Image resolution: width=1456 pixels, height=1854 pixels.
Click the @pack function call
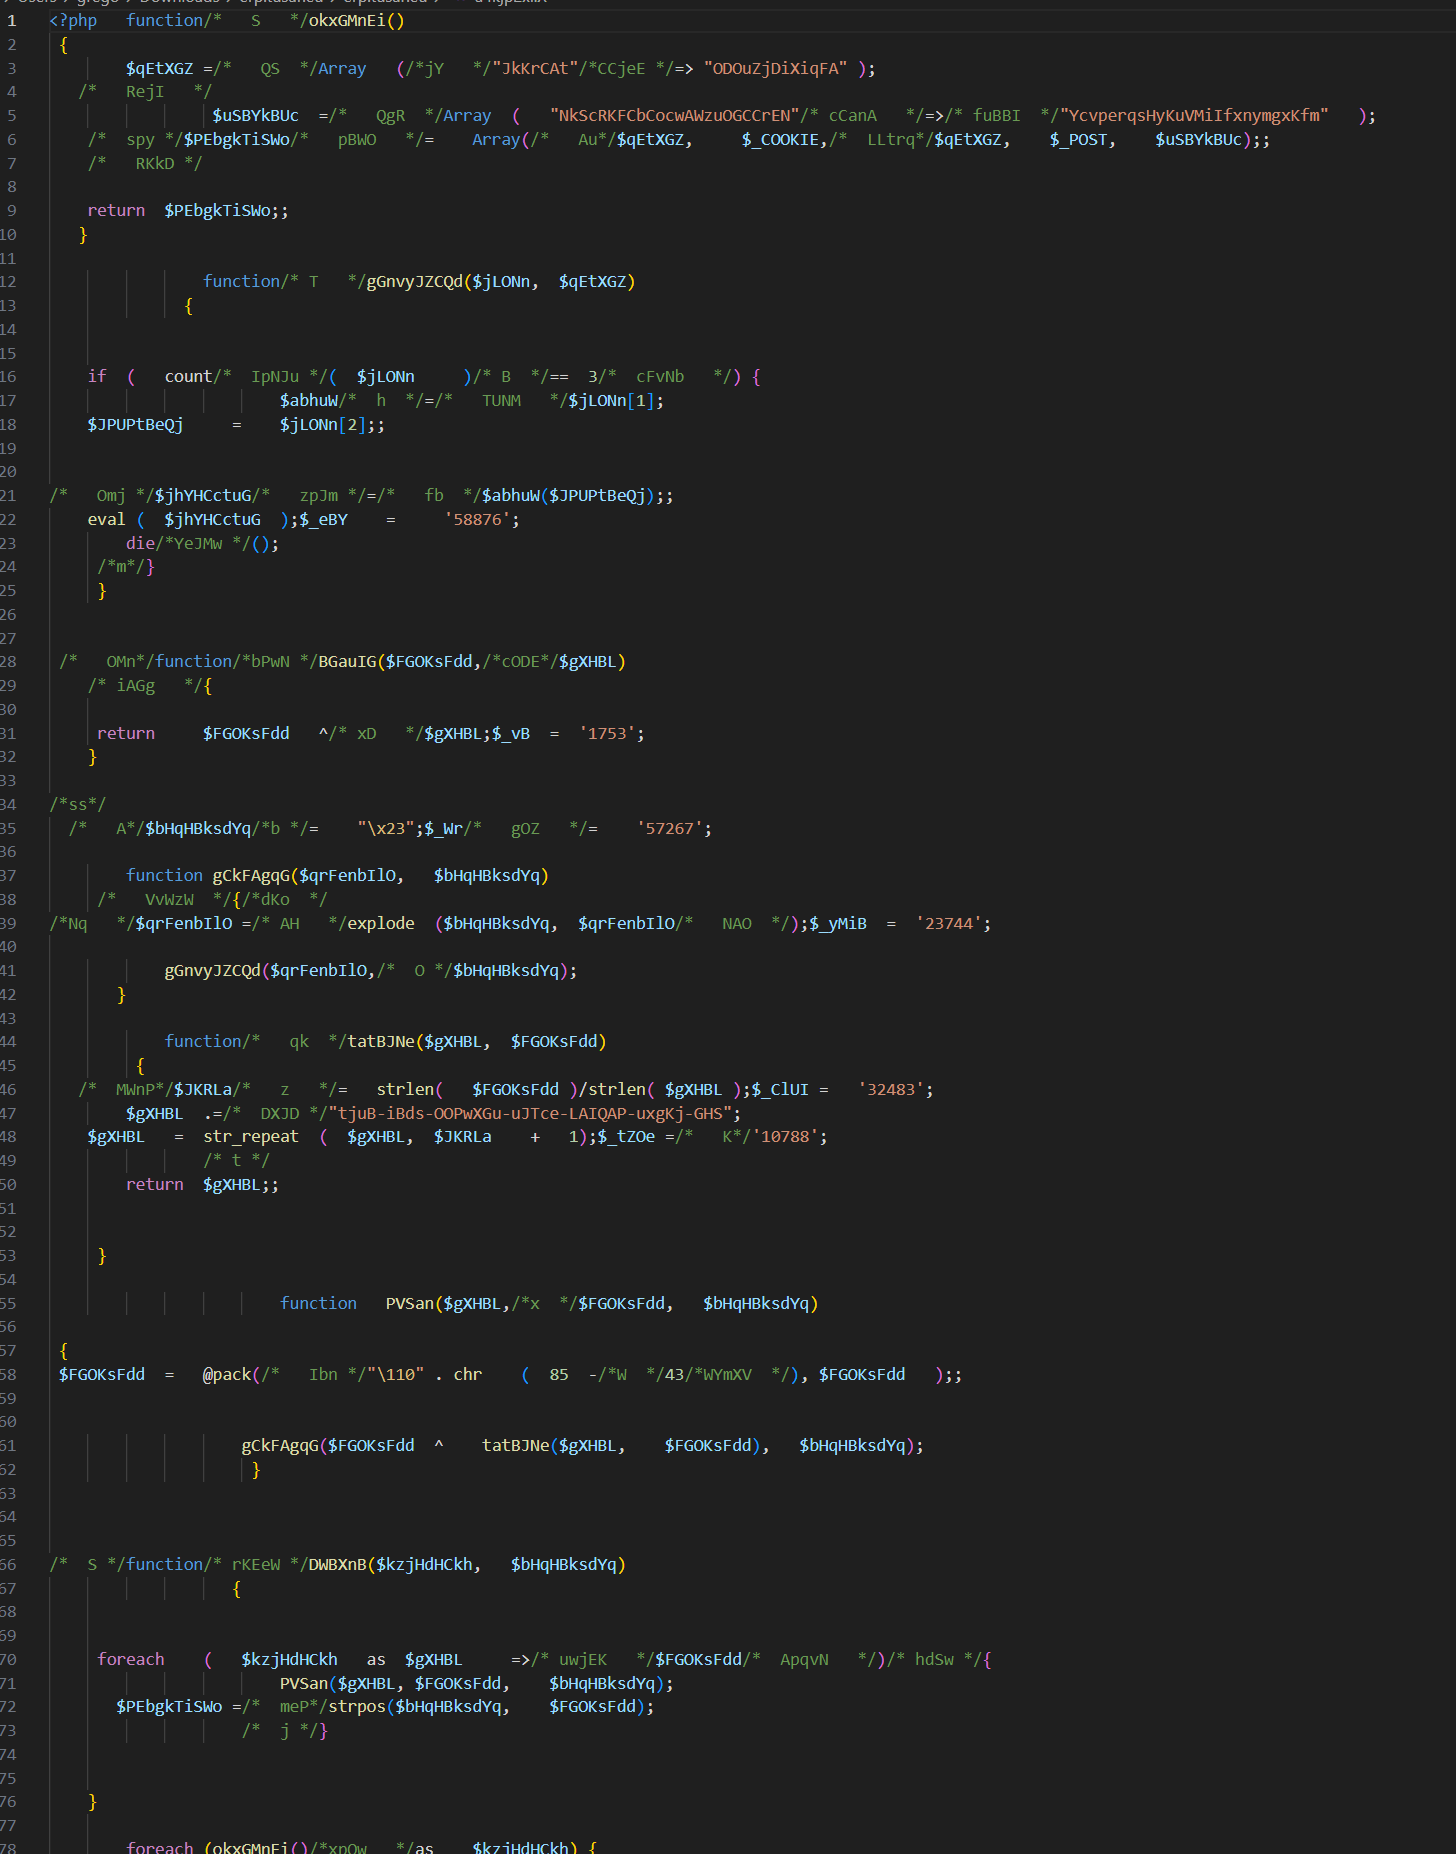coord(227,1374)
